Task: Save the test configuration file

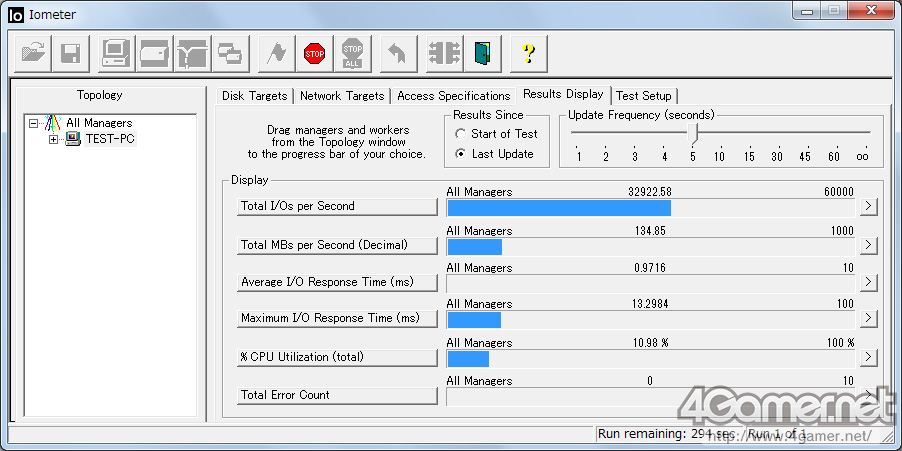Action: 71,53
